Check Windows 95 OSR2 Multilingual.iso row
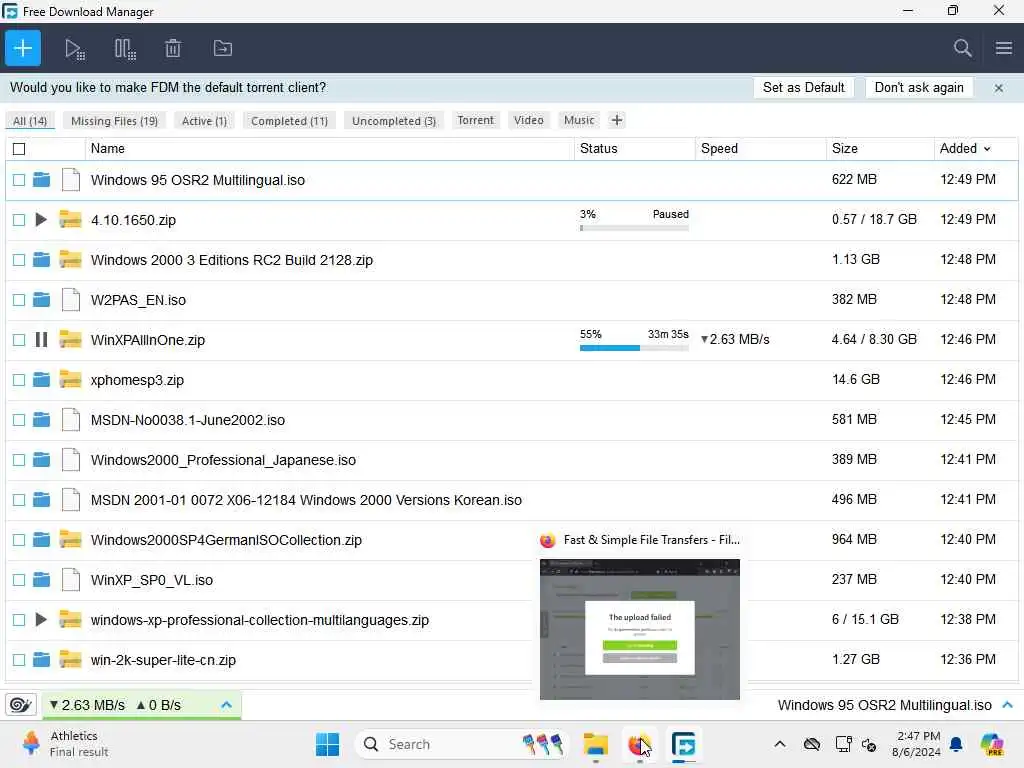The width and height of the screenshot is (1024, 768). click(x=19, y=180)
